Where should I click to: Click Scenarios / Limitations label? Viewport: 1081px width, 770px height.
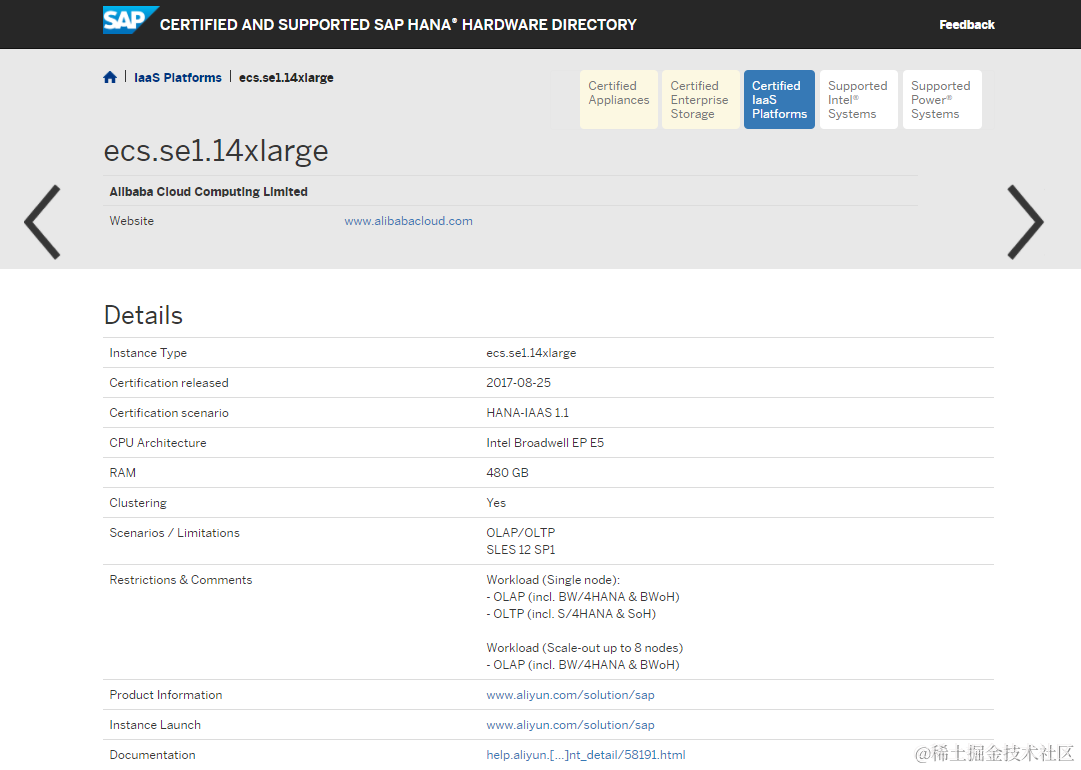pos(174,533)
